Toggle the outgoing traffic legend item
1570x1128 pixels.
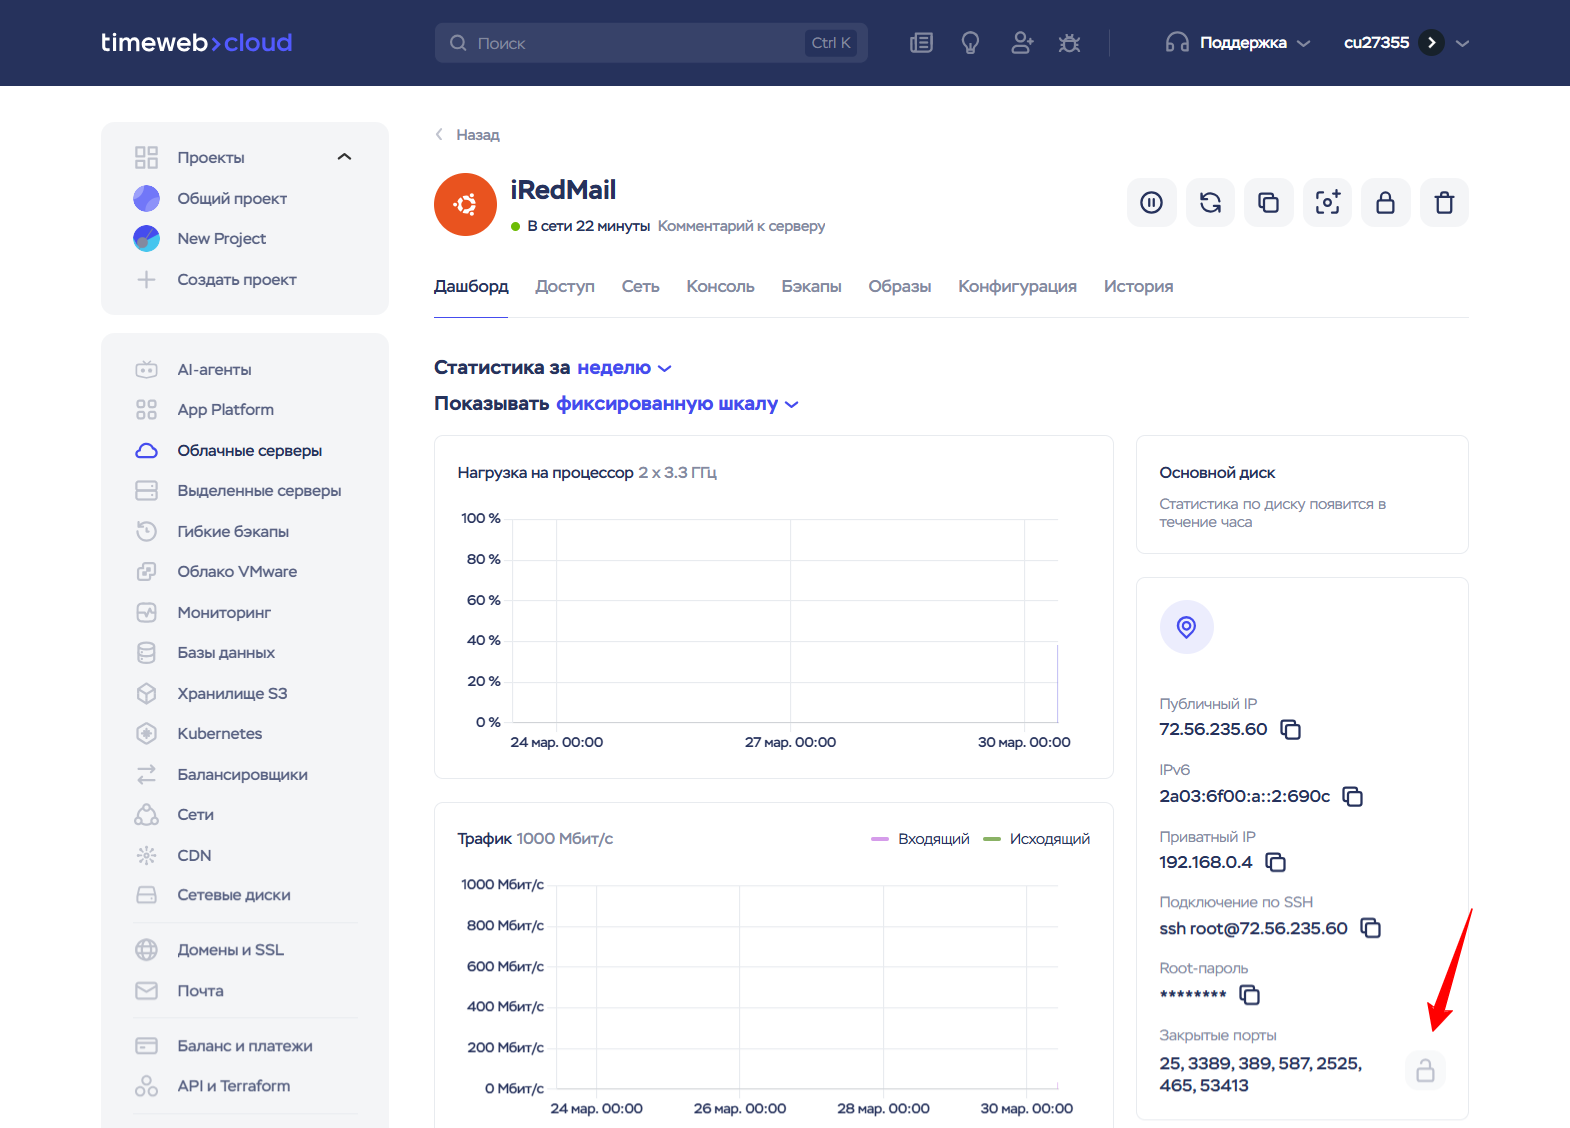[x=1037, y=839]
